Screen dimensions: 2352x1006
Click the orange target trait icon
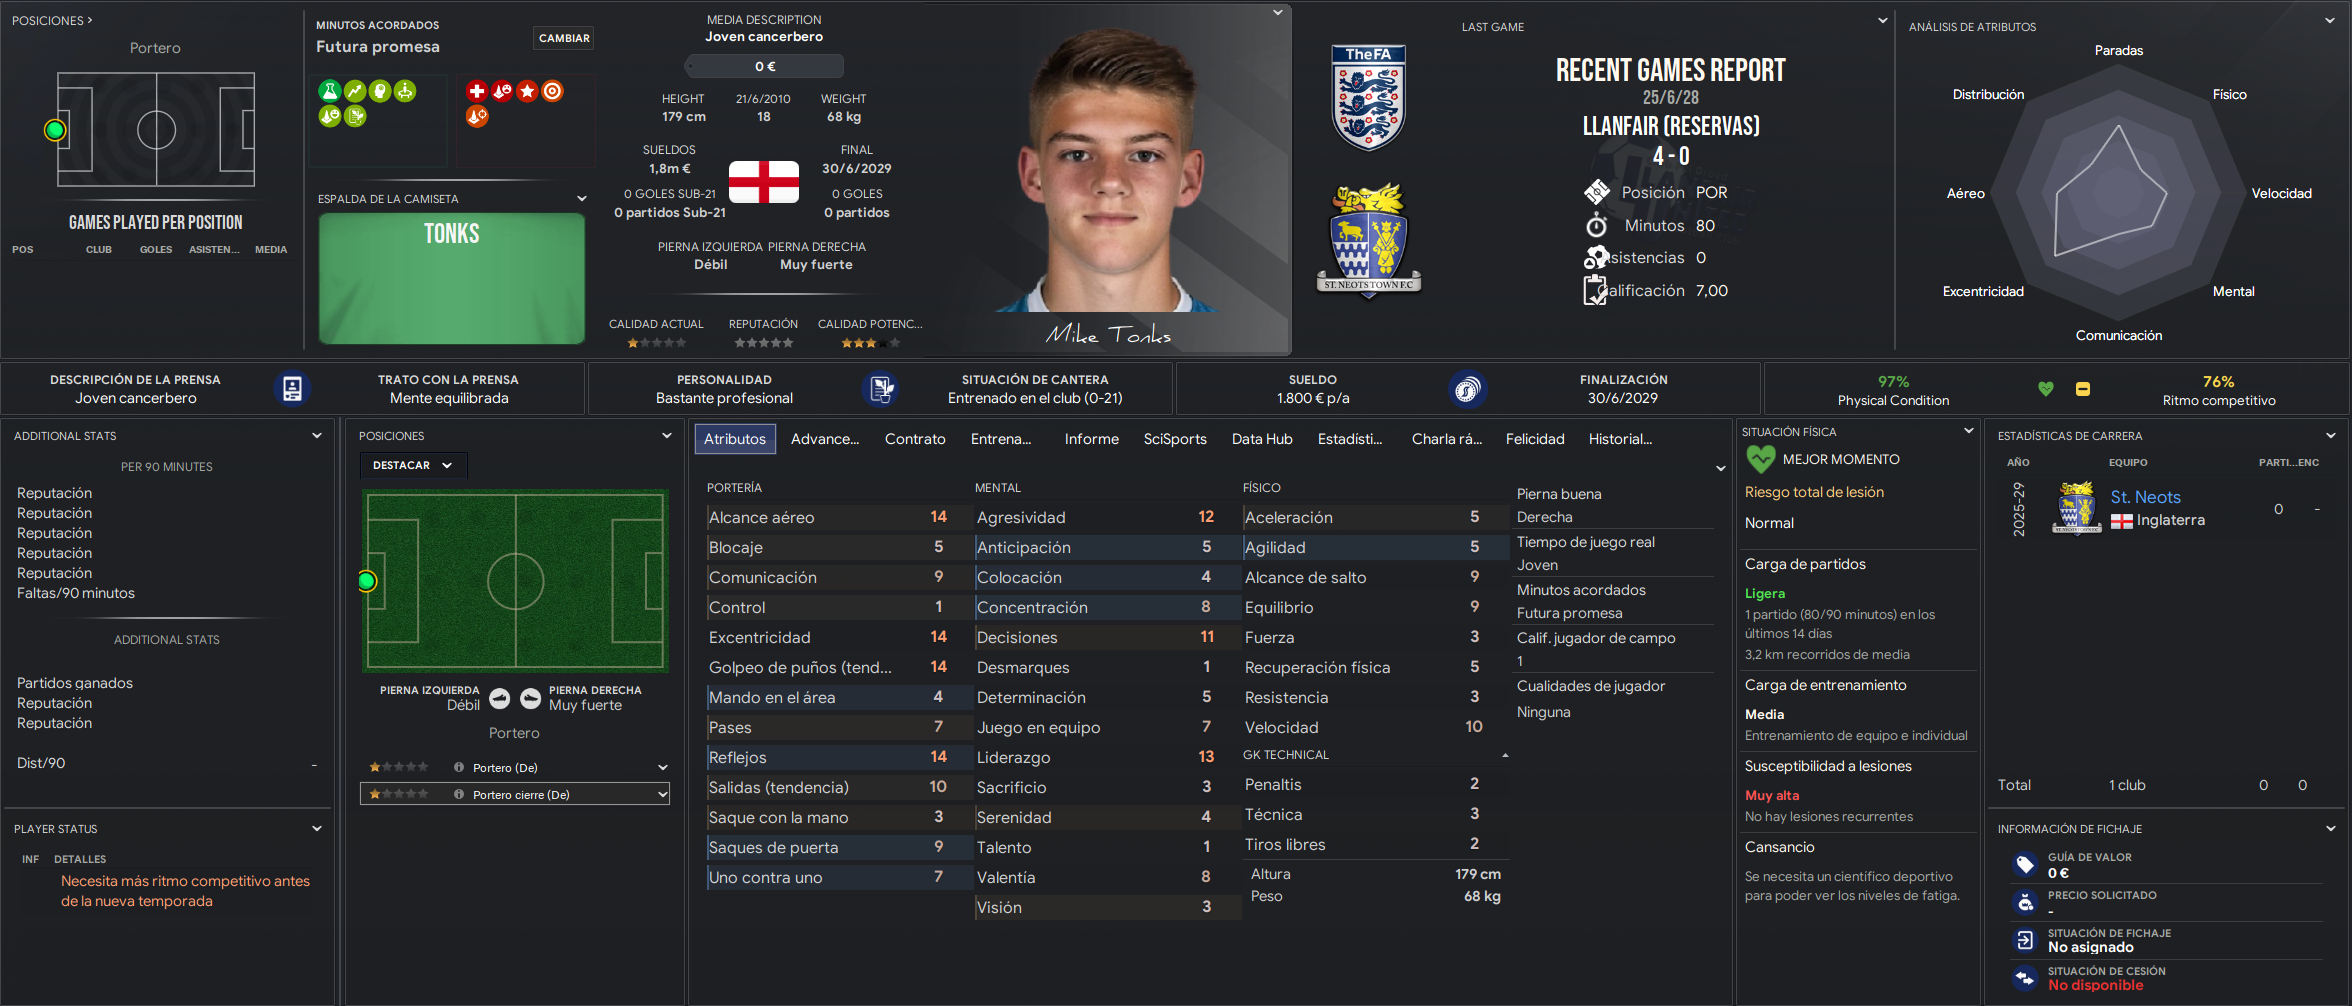[552, 91]
